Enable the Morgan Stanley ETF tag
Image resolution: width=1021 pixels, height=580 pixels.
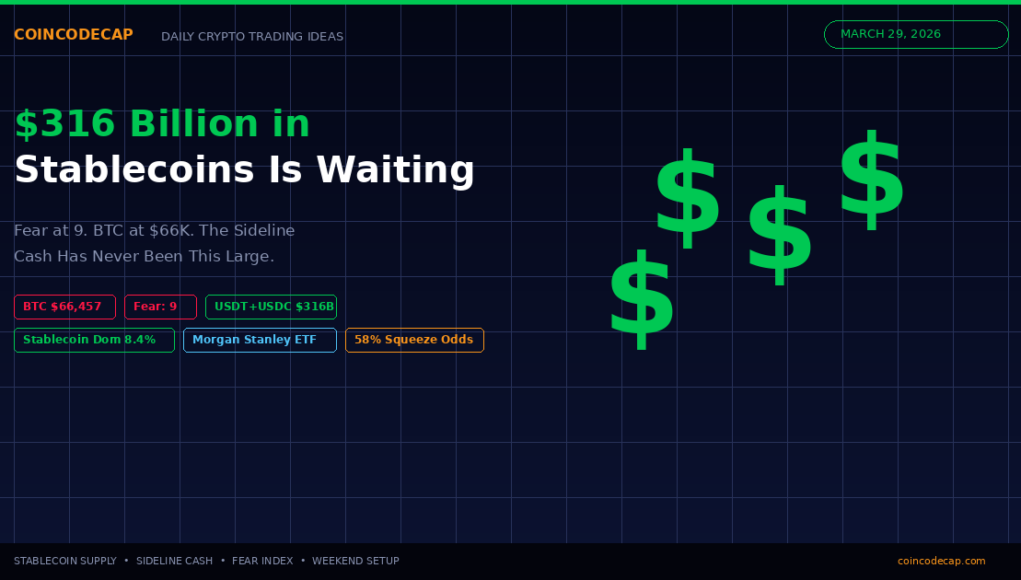pyautogui.click(x=259, y=340)
